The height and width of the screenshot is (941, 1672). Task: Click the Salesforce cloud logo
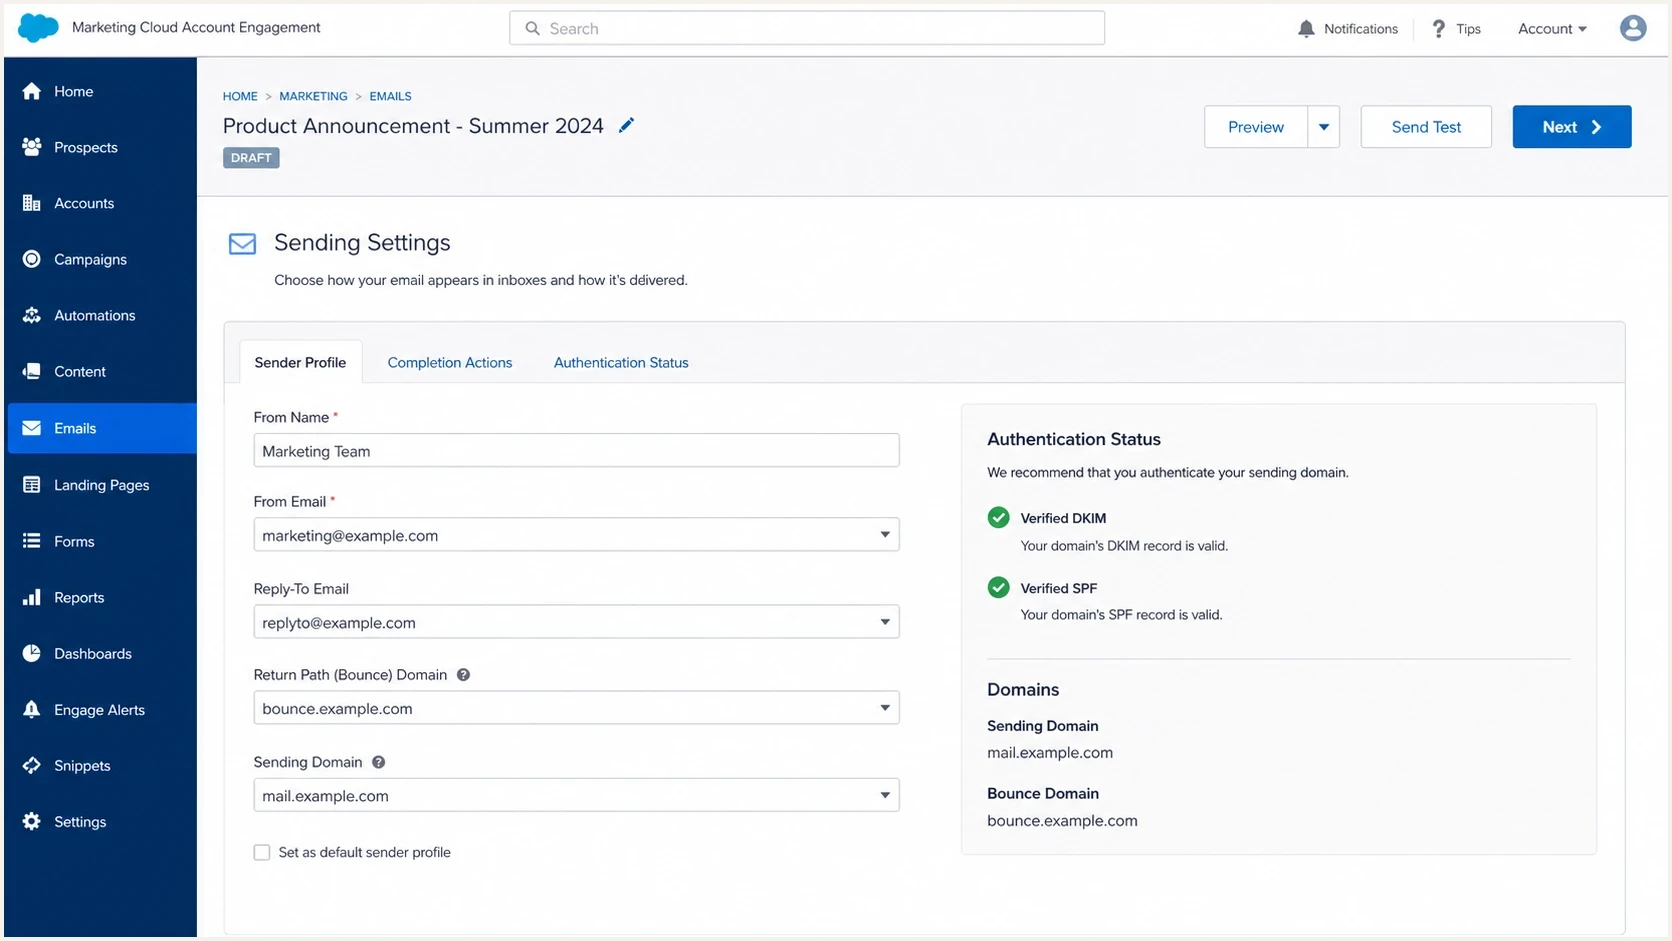pyautogui.click(x=38, y=28)
